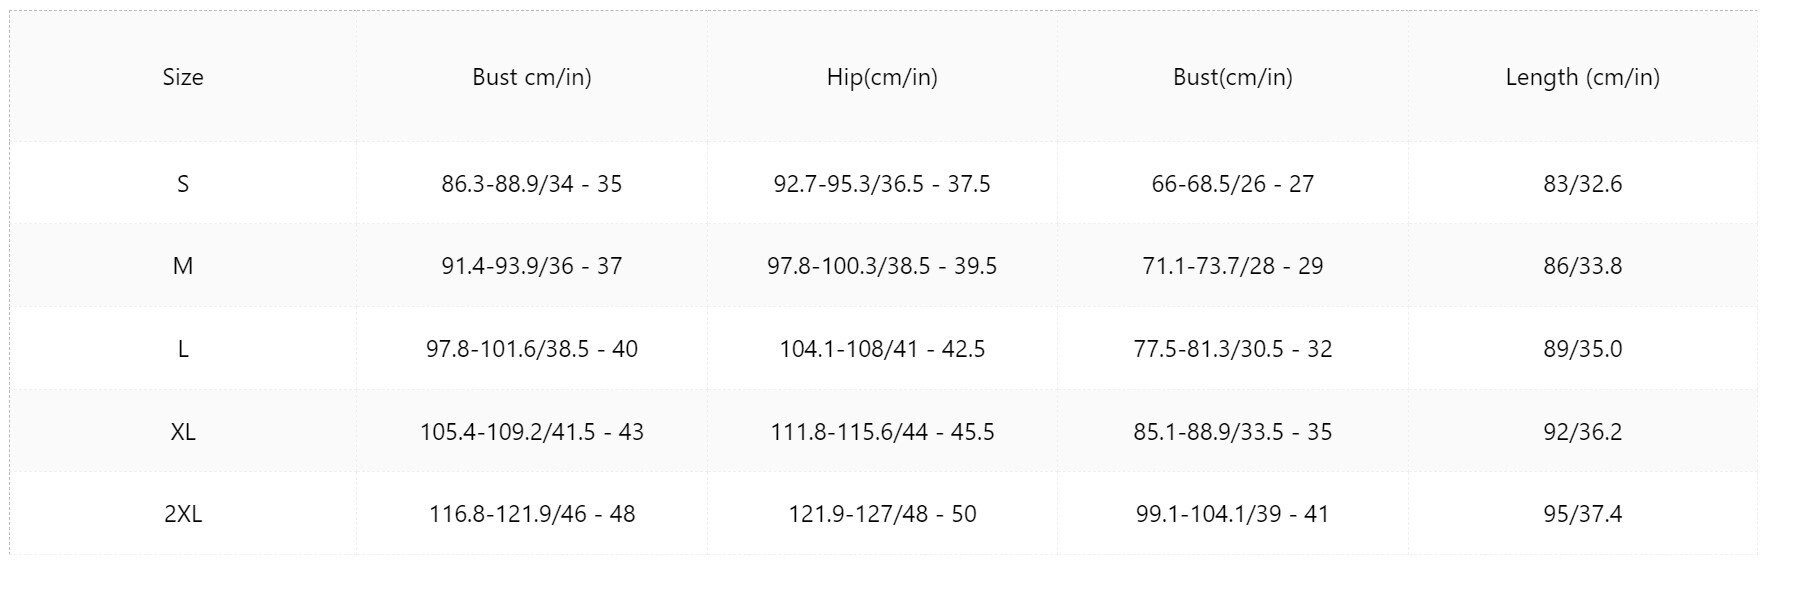This screenshot has height=606, width=1795.
Task: Select the 92/36.2 length cell
Action: [x=1583, y=432]
